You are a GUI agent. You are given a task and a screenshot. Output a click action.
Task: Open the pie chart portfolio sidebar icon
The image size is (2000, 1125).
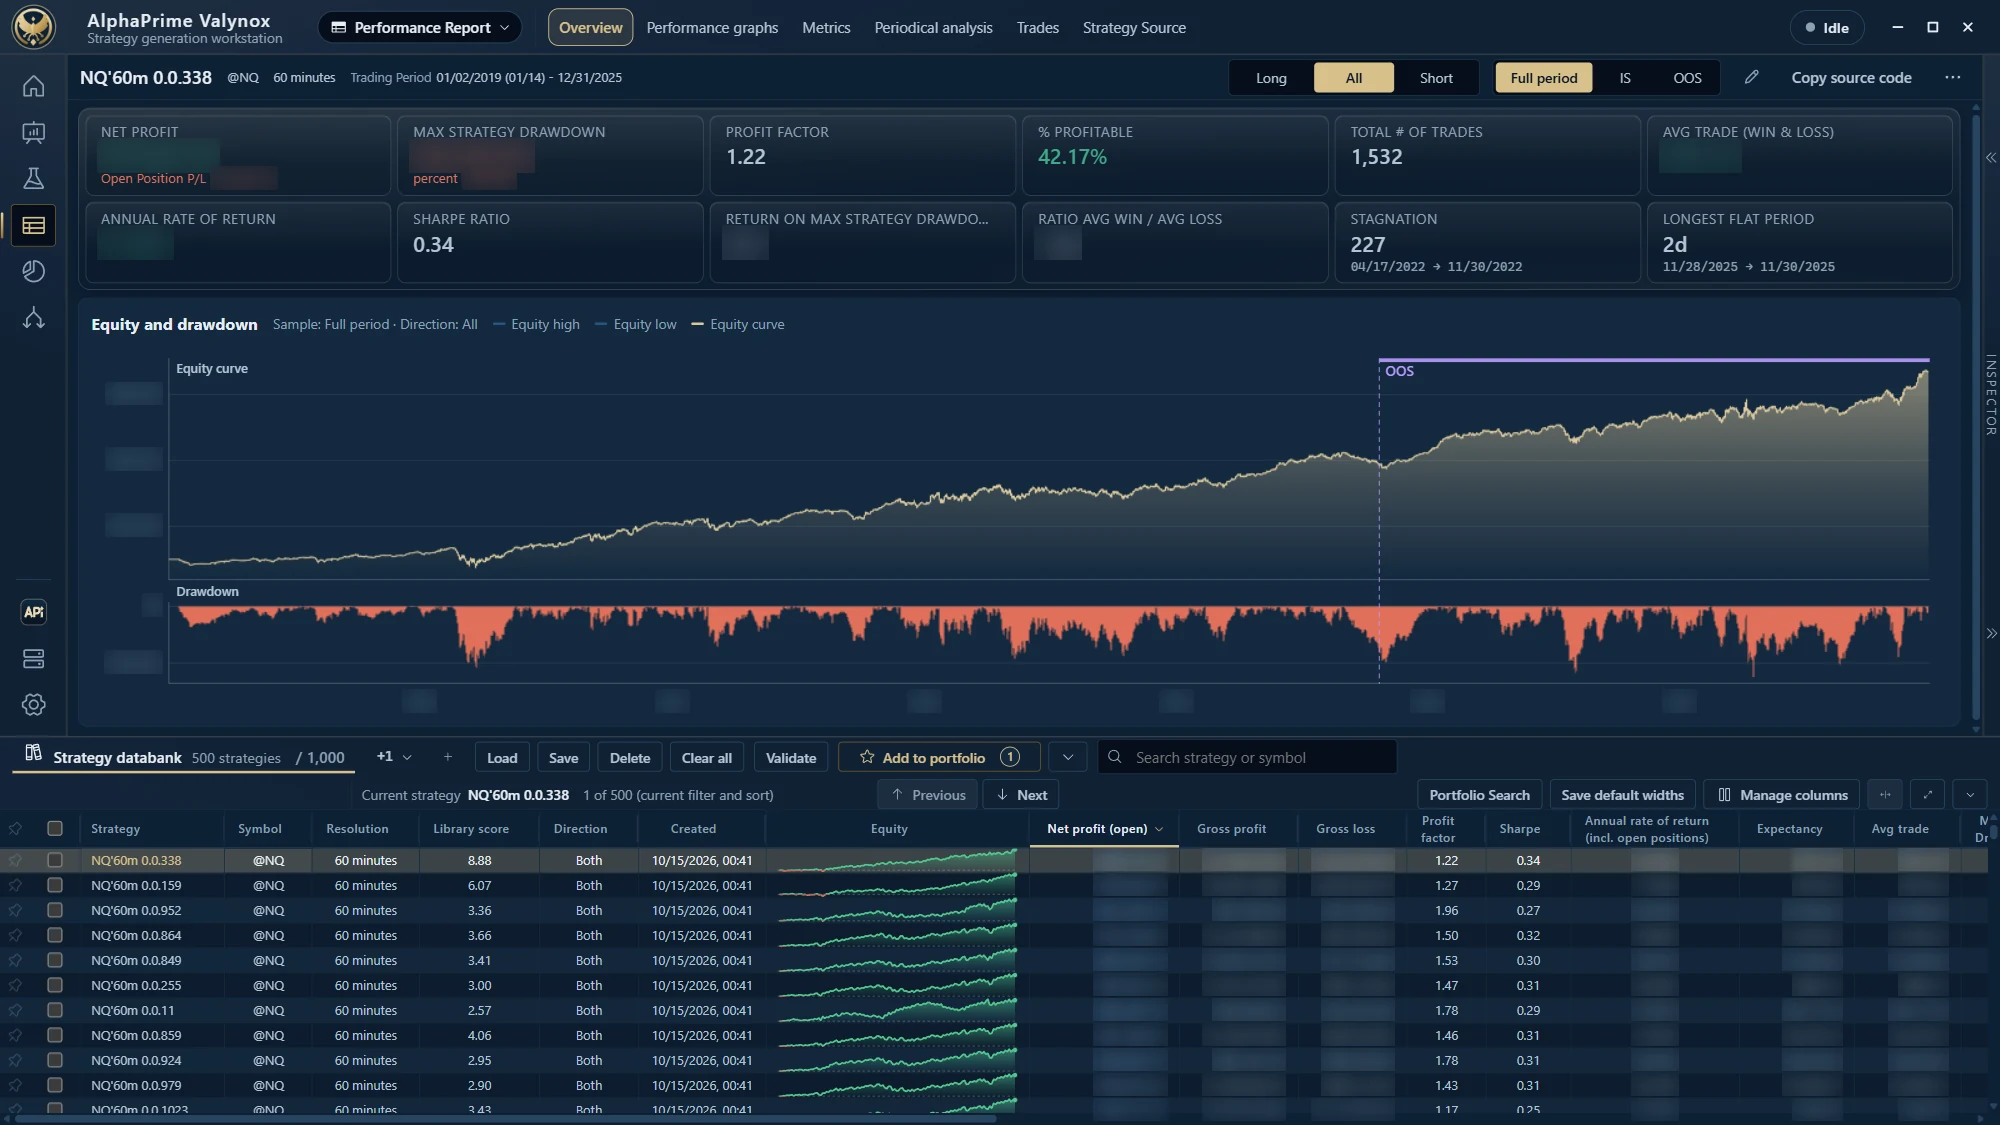point(33,271)
